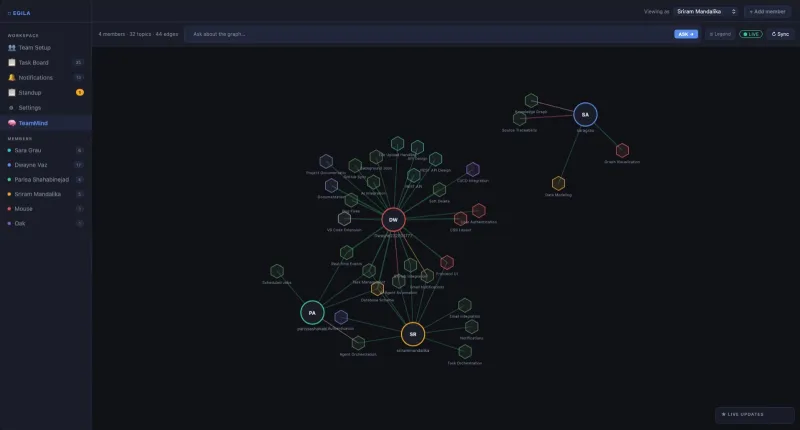Click the Real-time Events topic hexagon
Viewport: 800px width, 430px height.
pyautogui.click(x=346, y=252)
